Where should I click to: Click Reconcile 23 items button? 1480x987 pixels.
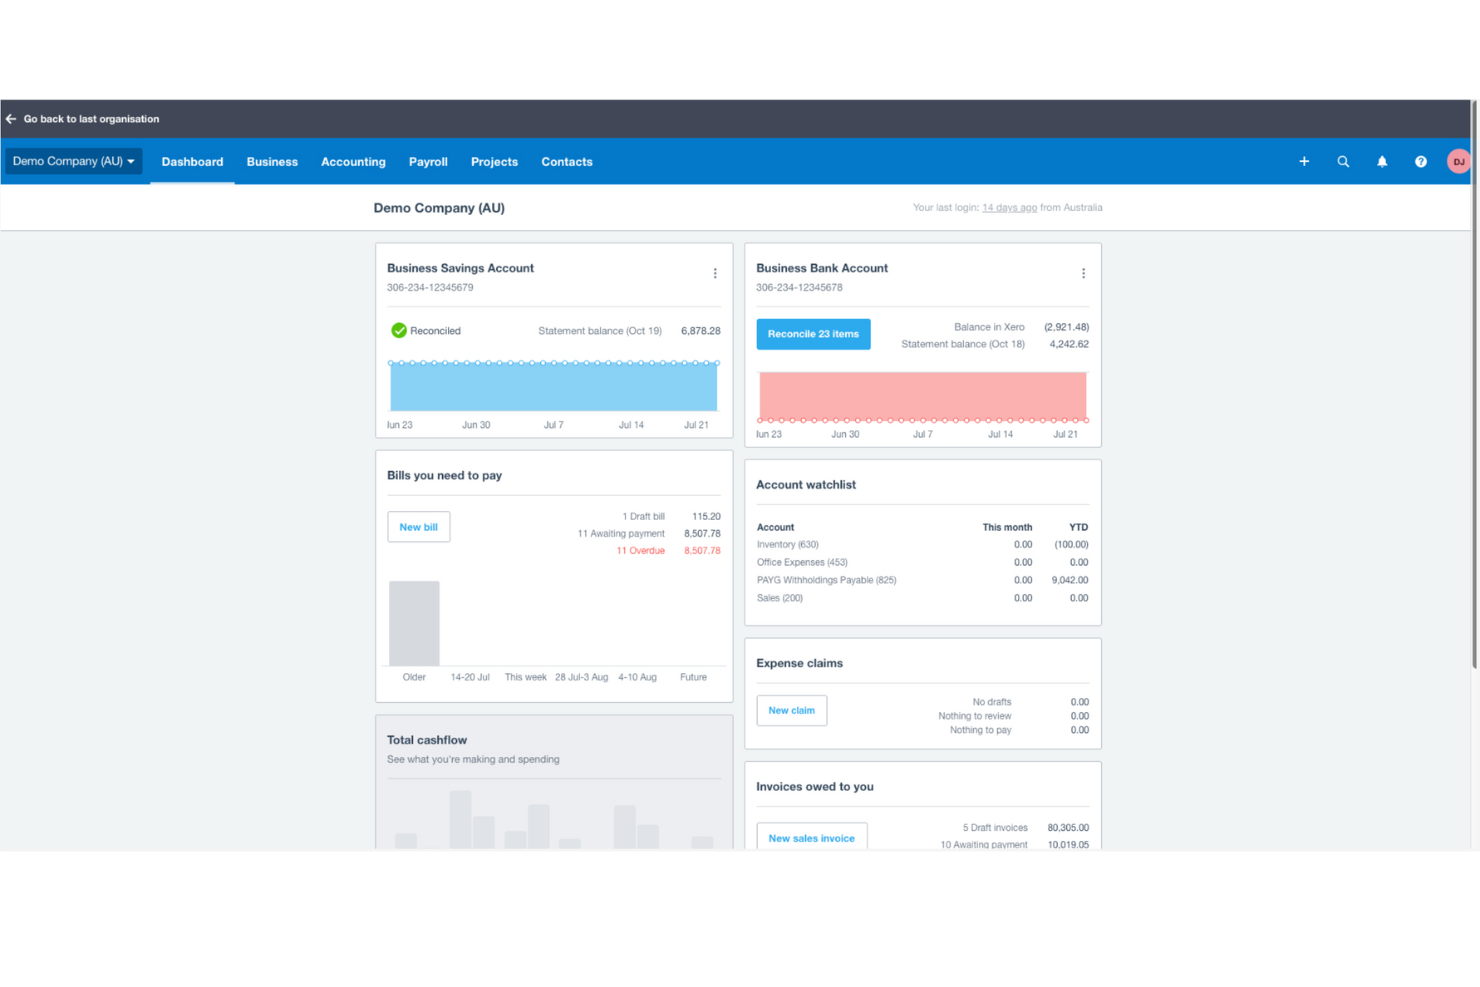pos(813,334)
